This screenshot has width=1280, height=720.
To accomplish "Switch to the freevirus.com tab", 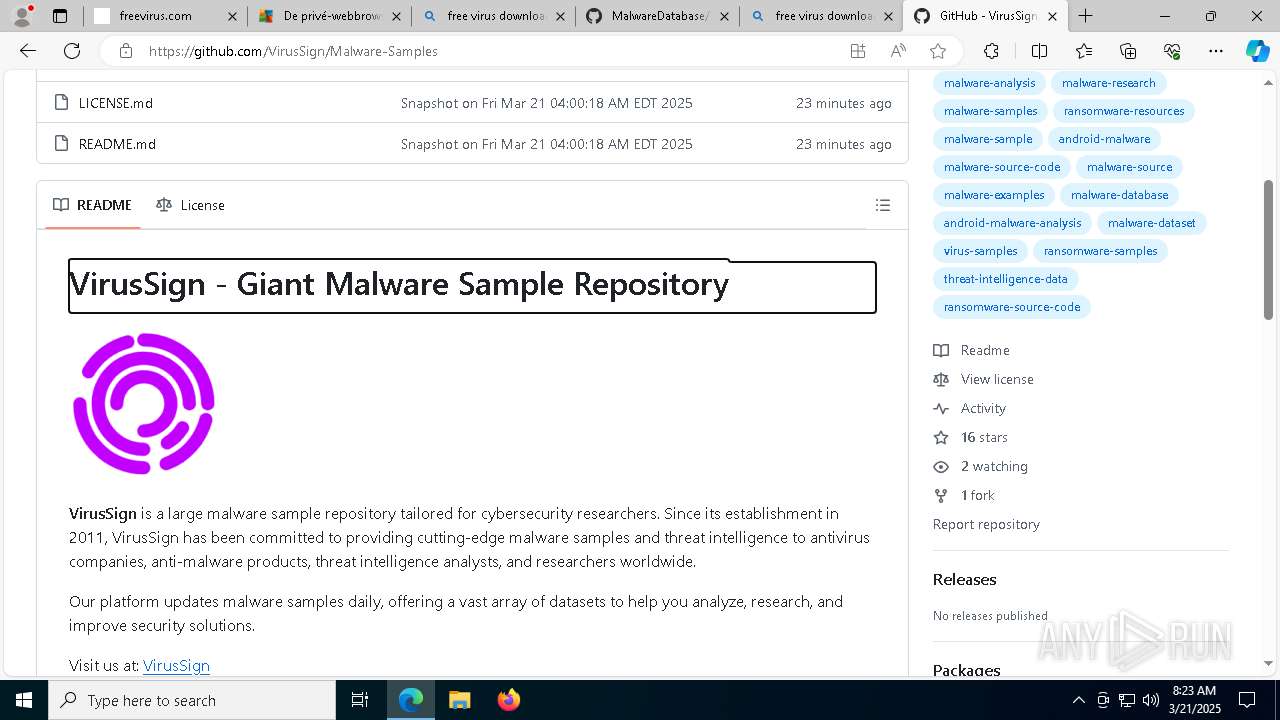I will point(165,16).
